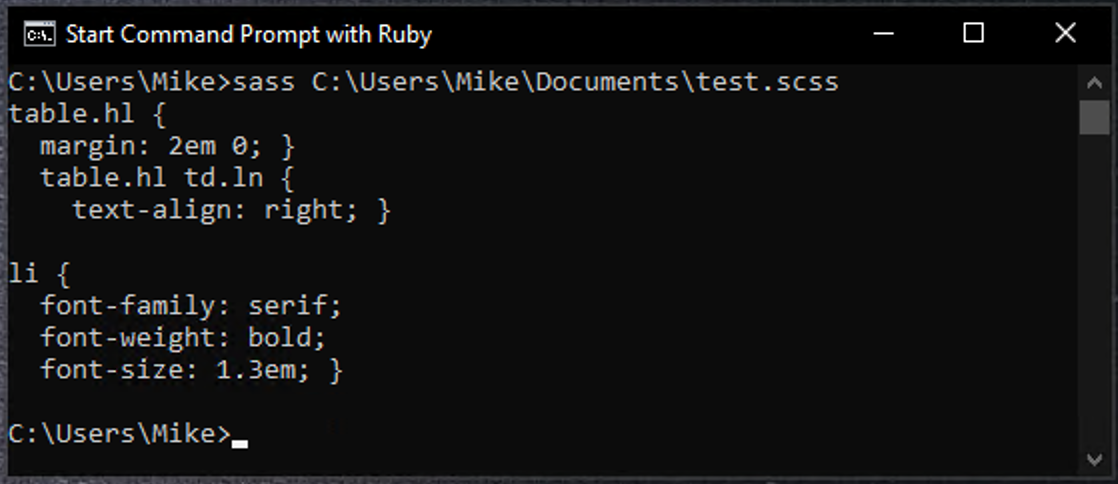Click the test.scss file path text
The width and height of the screenshot is (1118, 484).
(575, 82)
